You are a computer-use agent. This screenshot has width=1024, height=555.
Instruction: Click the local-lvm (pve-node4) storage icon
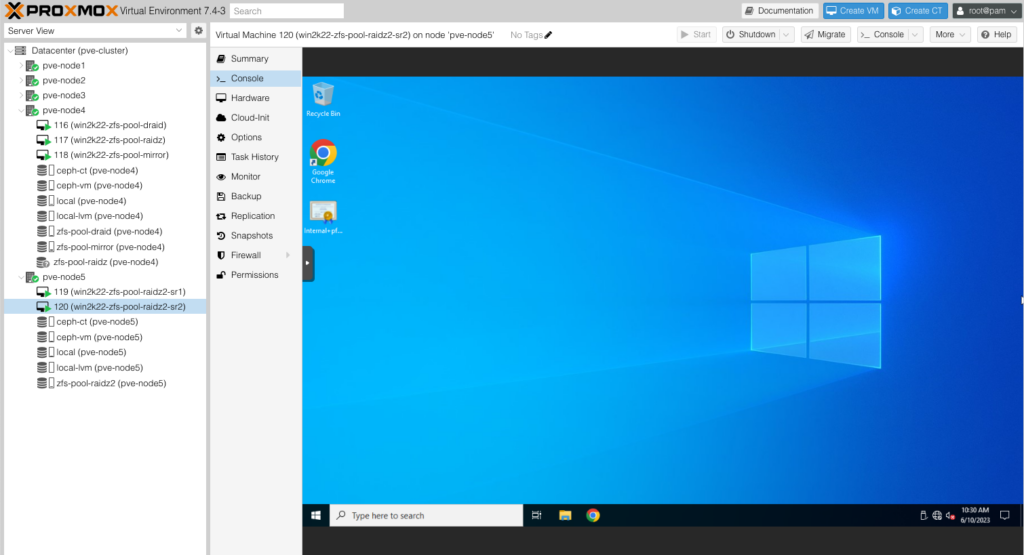(x=45, y=216)
